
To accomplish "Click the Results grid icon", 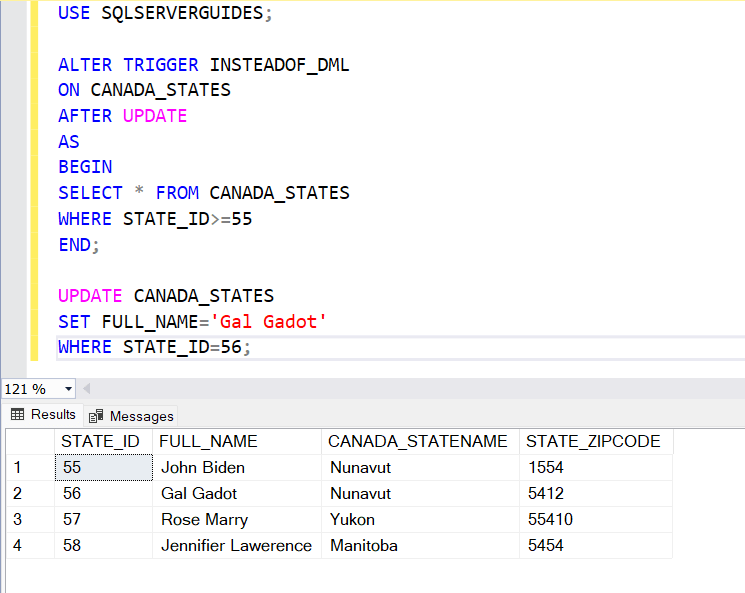I will [x=18, y=415].
